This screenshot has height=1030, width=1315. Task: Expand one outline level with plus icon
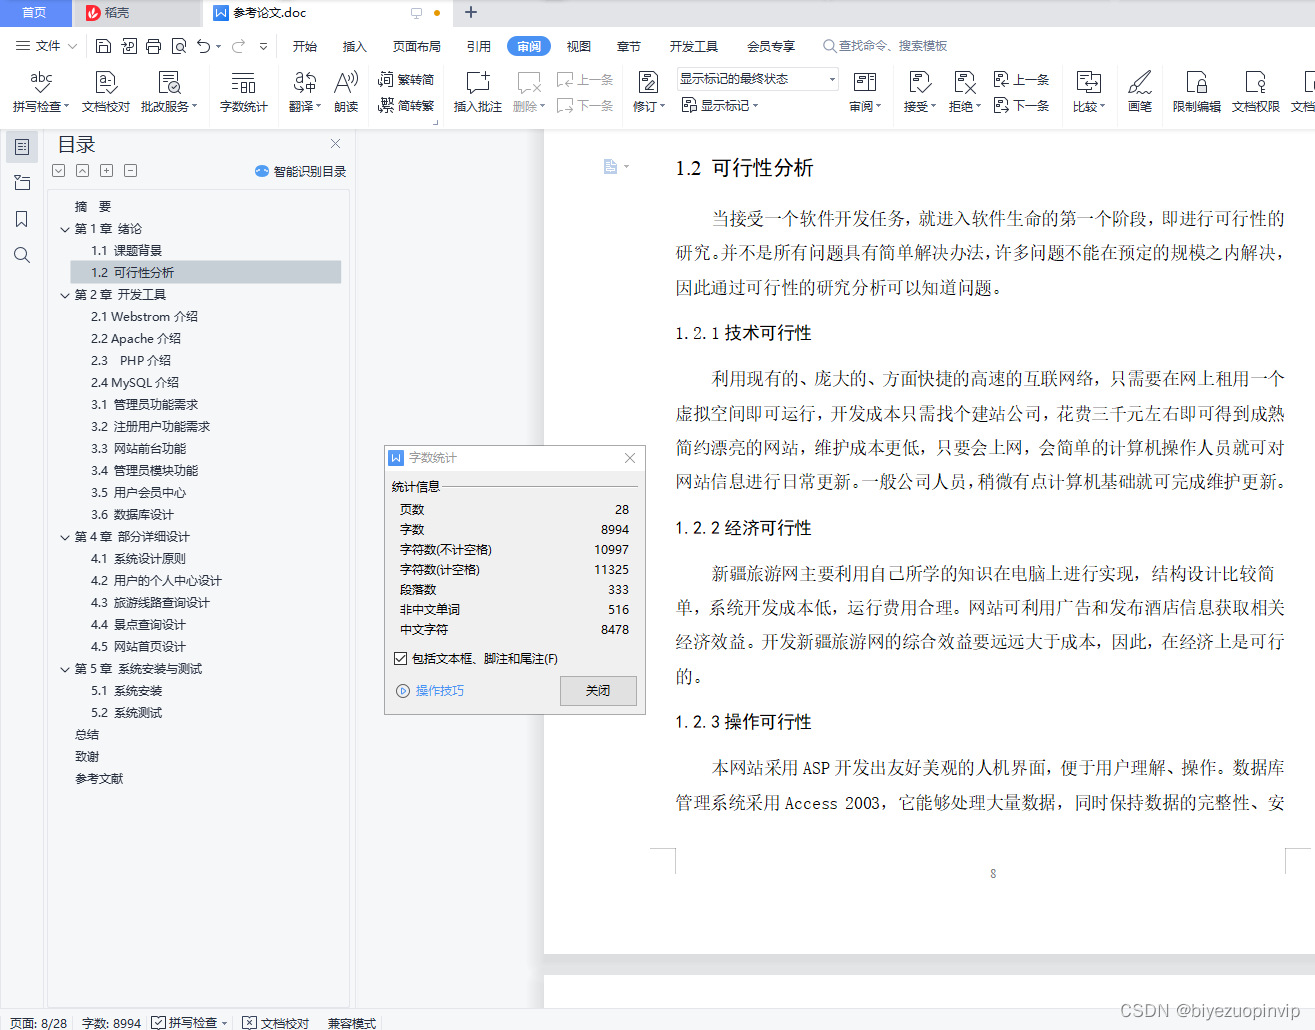[x=107, y=171]
